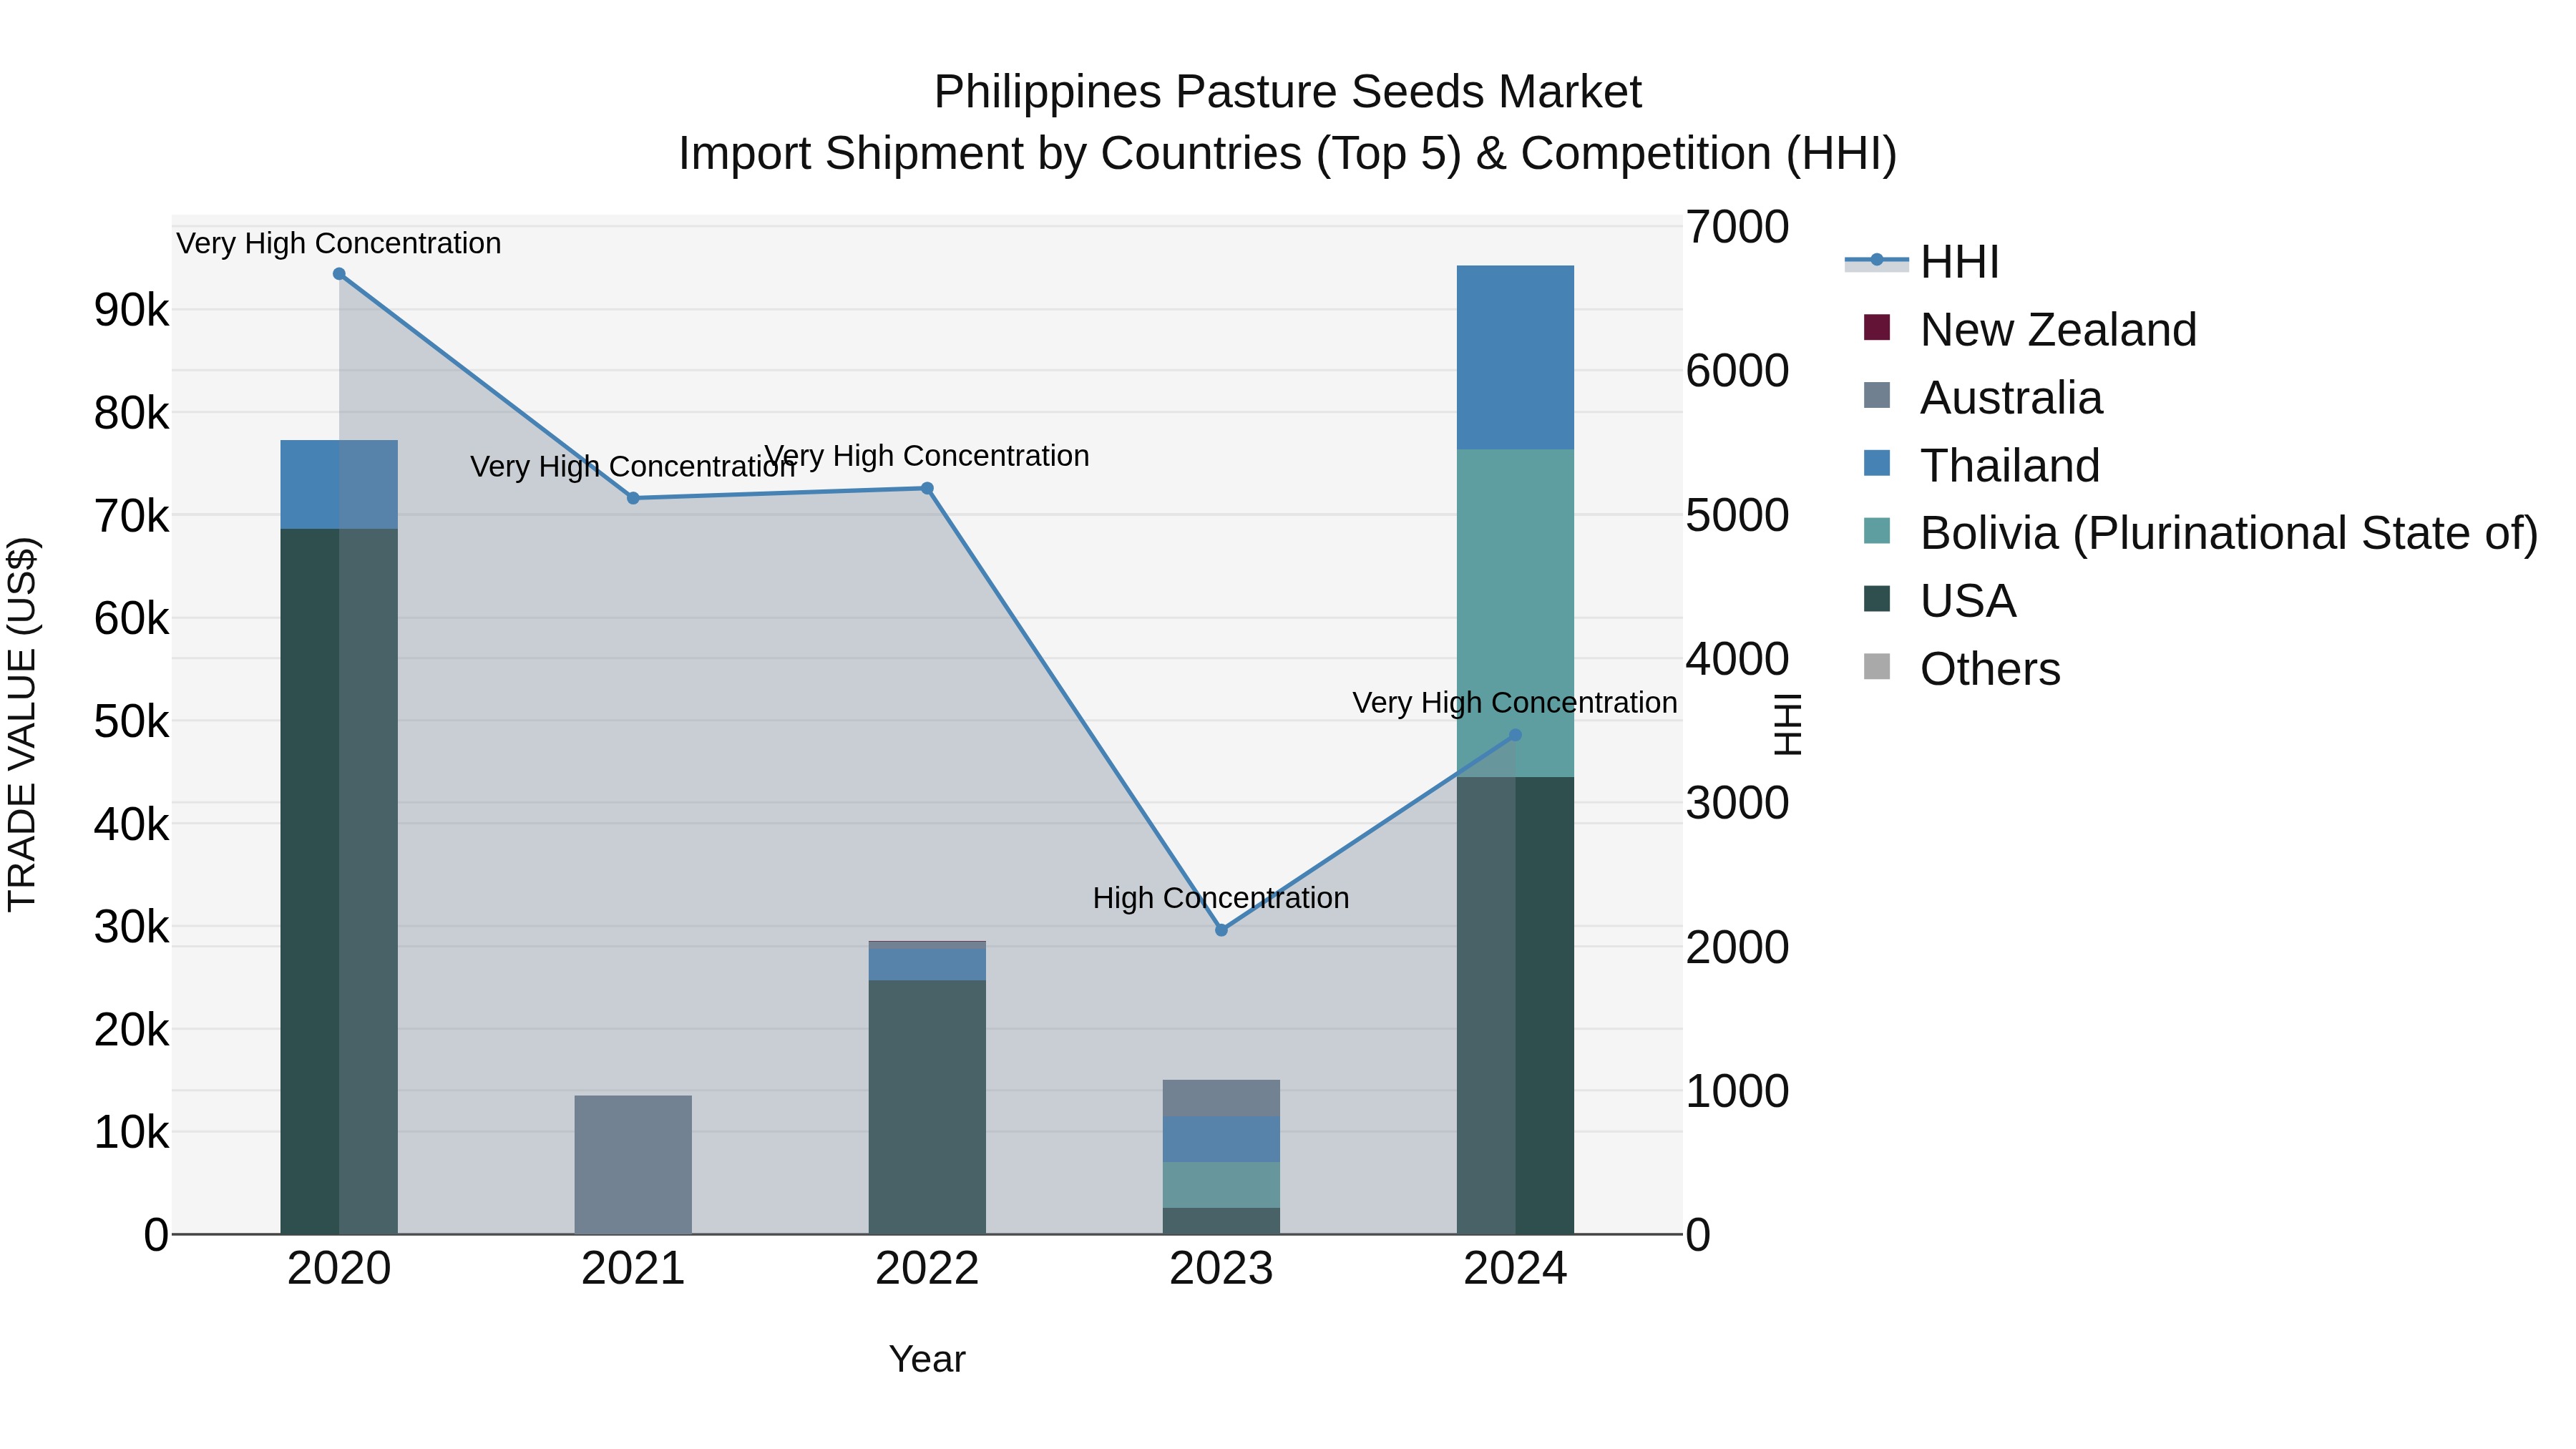Hide the USA legend series
Screen dimensions: 2576x1449
(1940, 601)
